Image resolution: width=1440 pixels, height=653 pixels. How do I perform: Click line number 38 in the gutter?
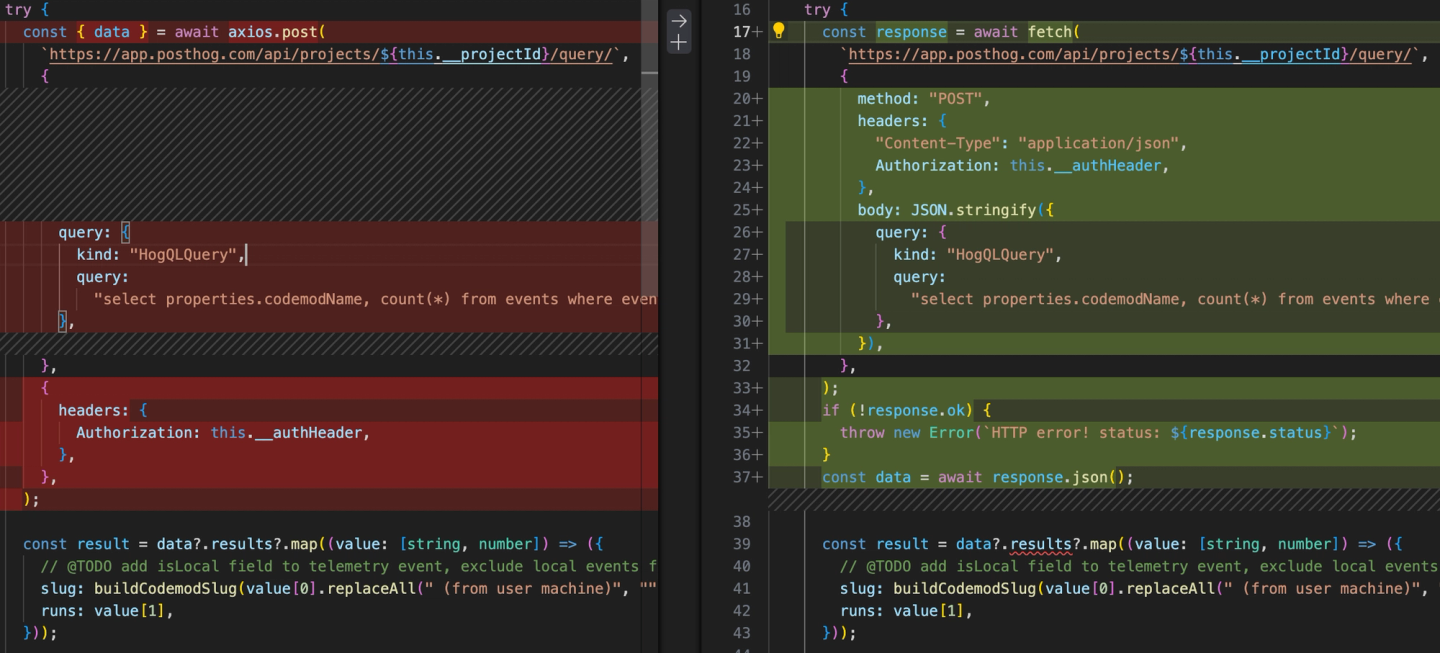[x=741, y=521]
